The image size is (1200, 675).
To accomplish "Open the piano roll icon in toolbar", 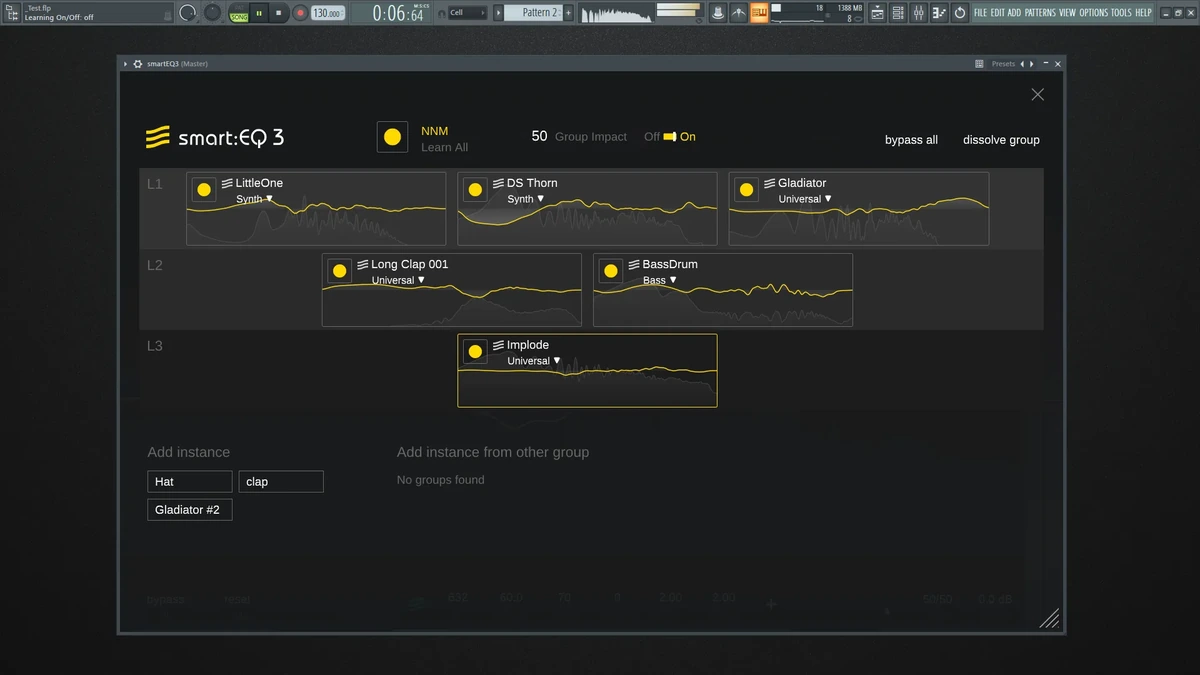I will 939,13.
